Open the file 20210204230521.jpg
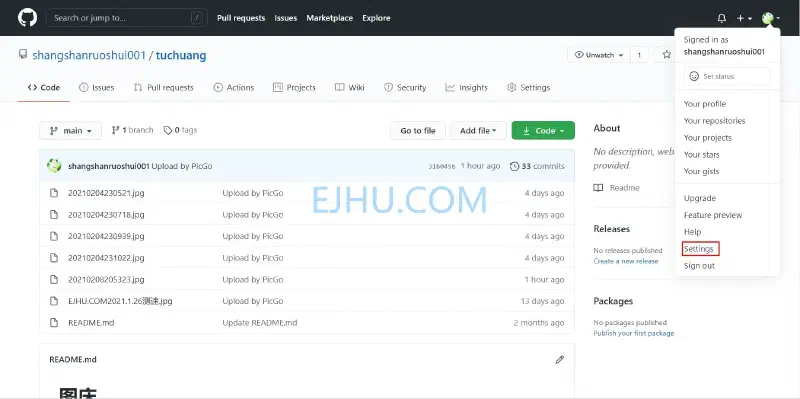800x399 pixels. tap(106, 193)
